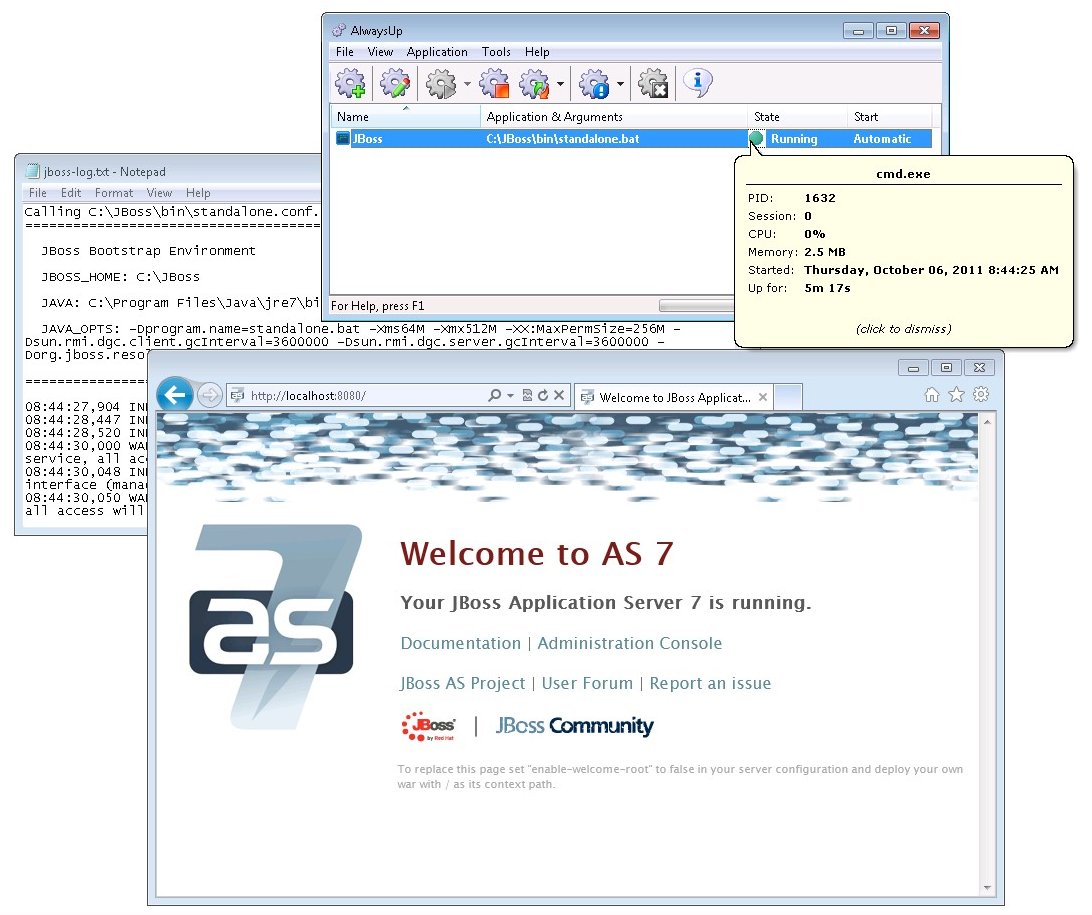The width and height of the screenshot is (1092, 915).
Task: Open the Documentation link
Action: 460,643
